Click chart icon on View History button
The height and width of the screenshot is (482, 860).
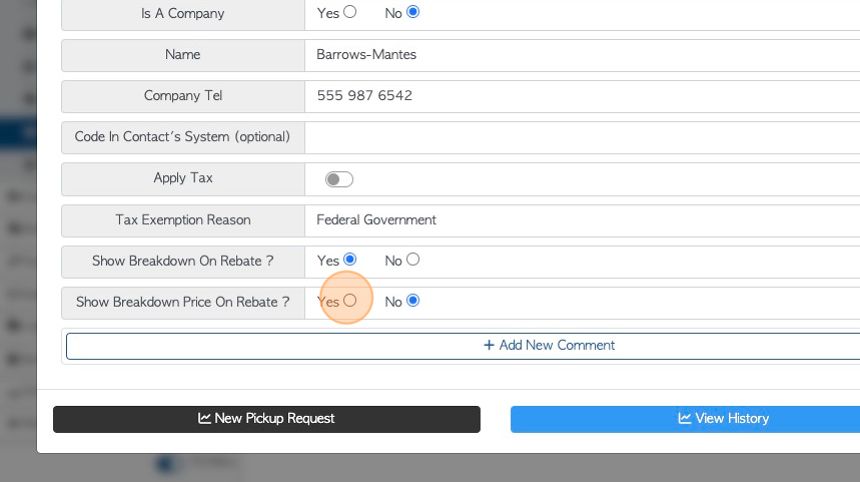[x=684, y=418]
